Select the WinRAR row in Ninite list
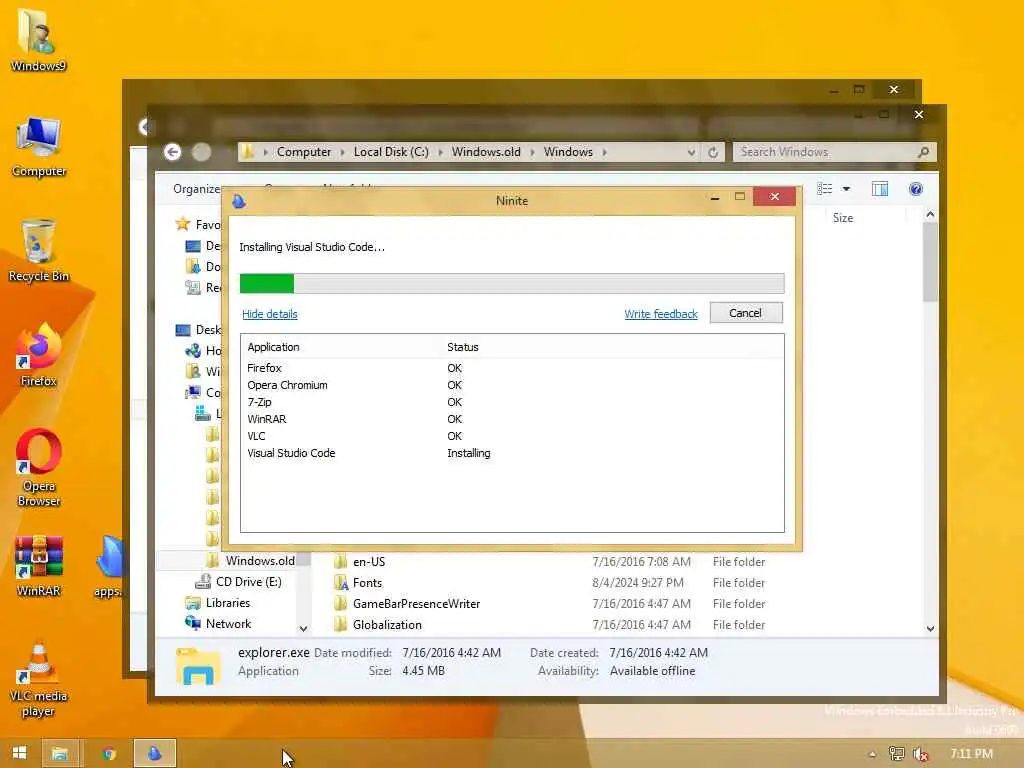The width and height of the screenshot is (1024, 768). pos(512,419)
